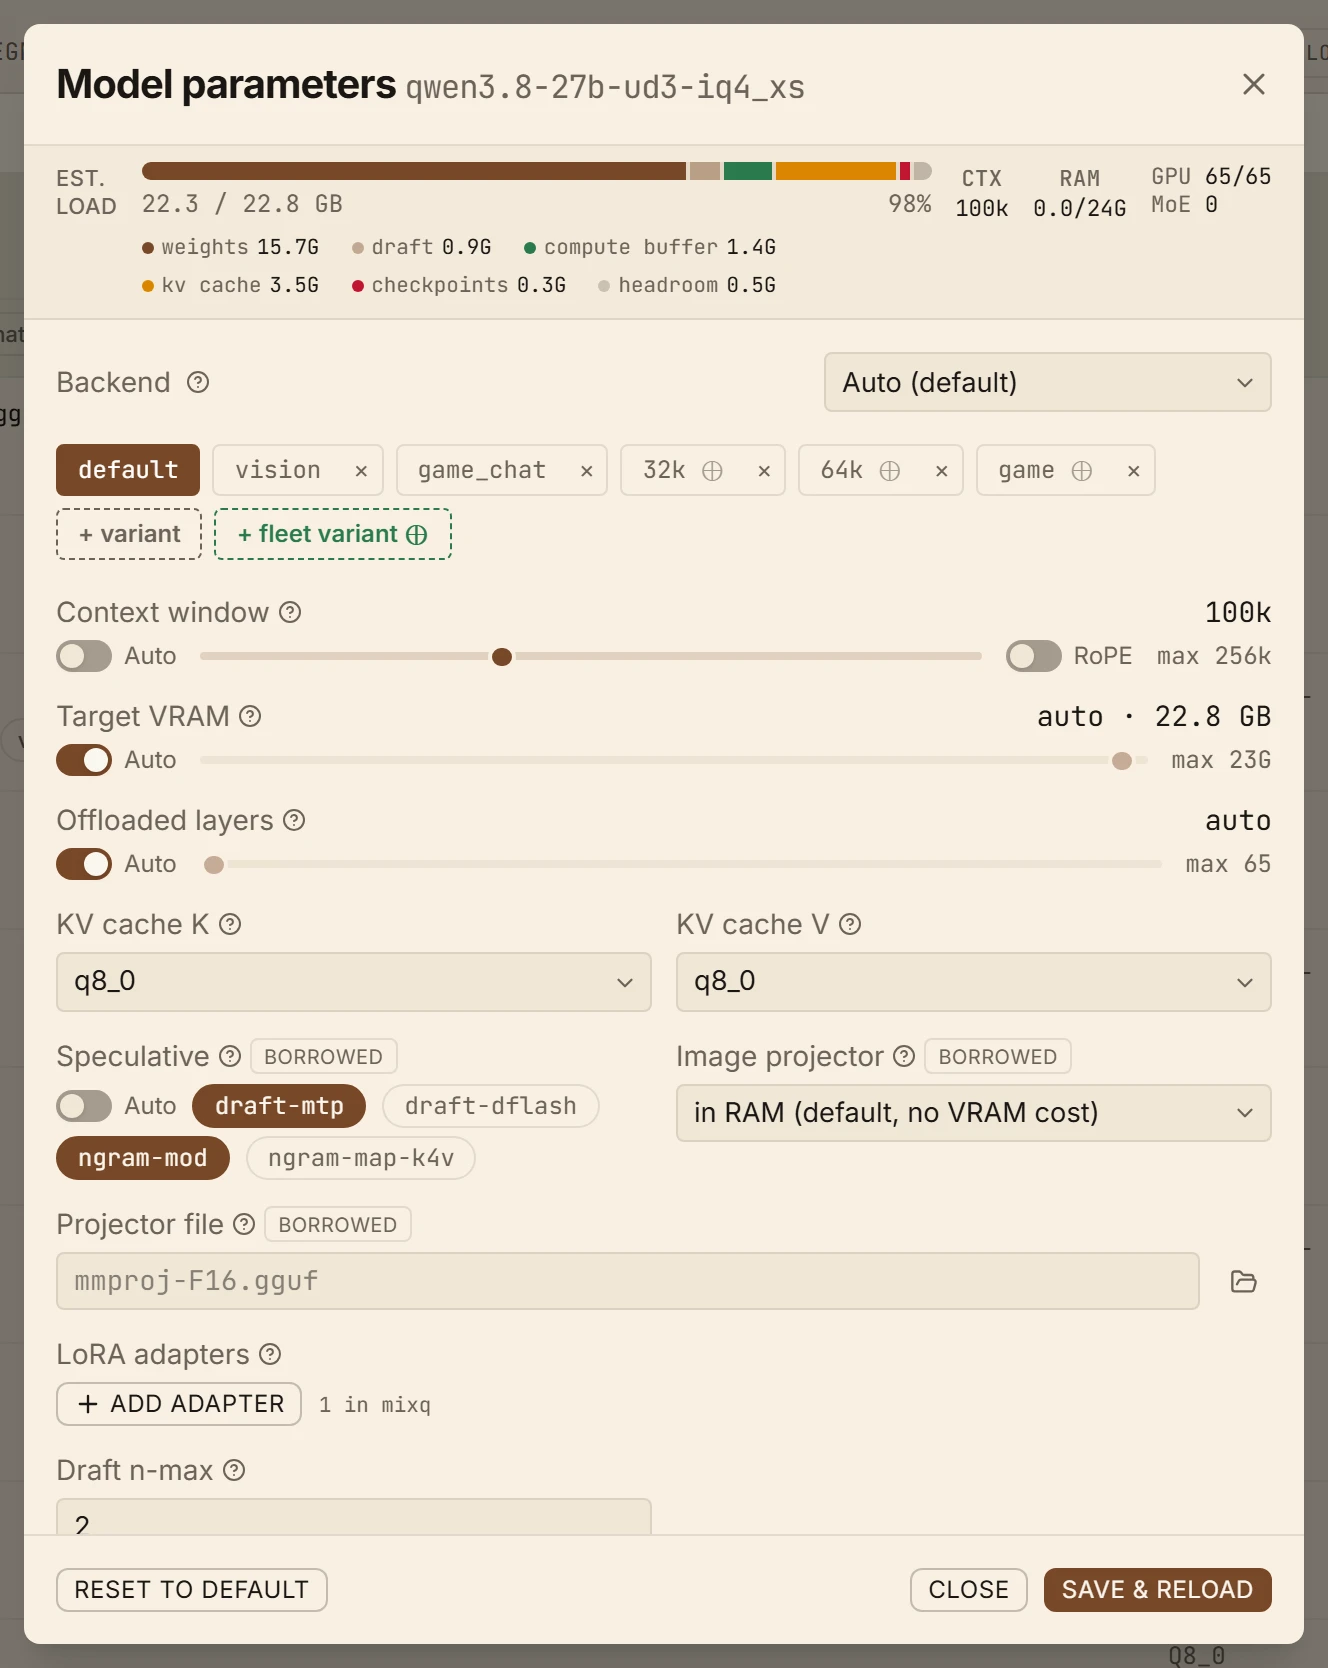Viewport: 1328px width, 1668px height.
Task: Remove the game_chat variant
Action: click(x=587, y=471)
